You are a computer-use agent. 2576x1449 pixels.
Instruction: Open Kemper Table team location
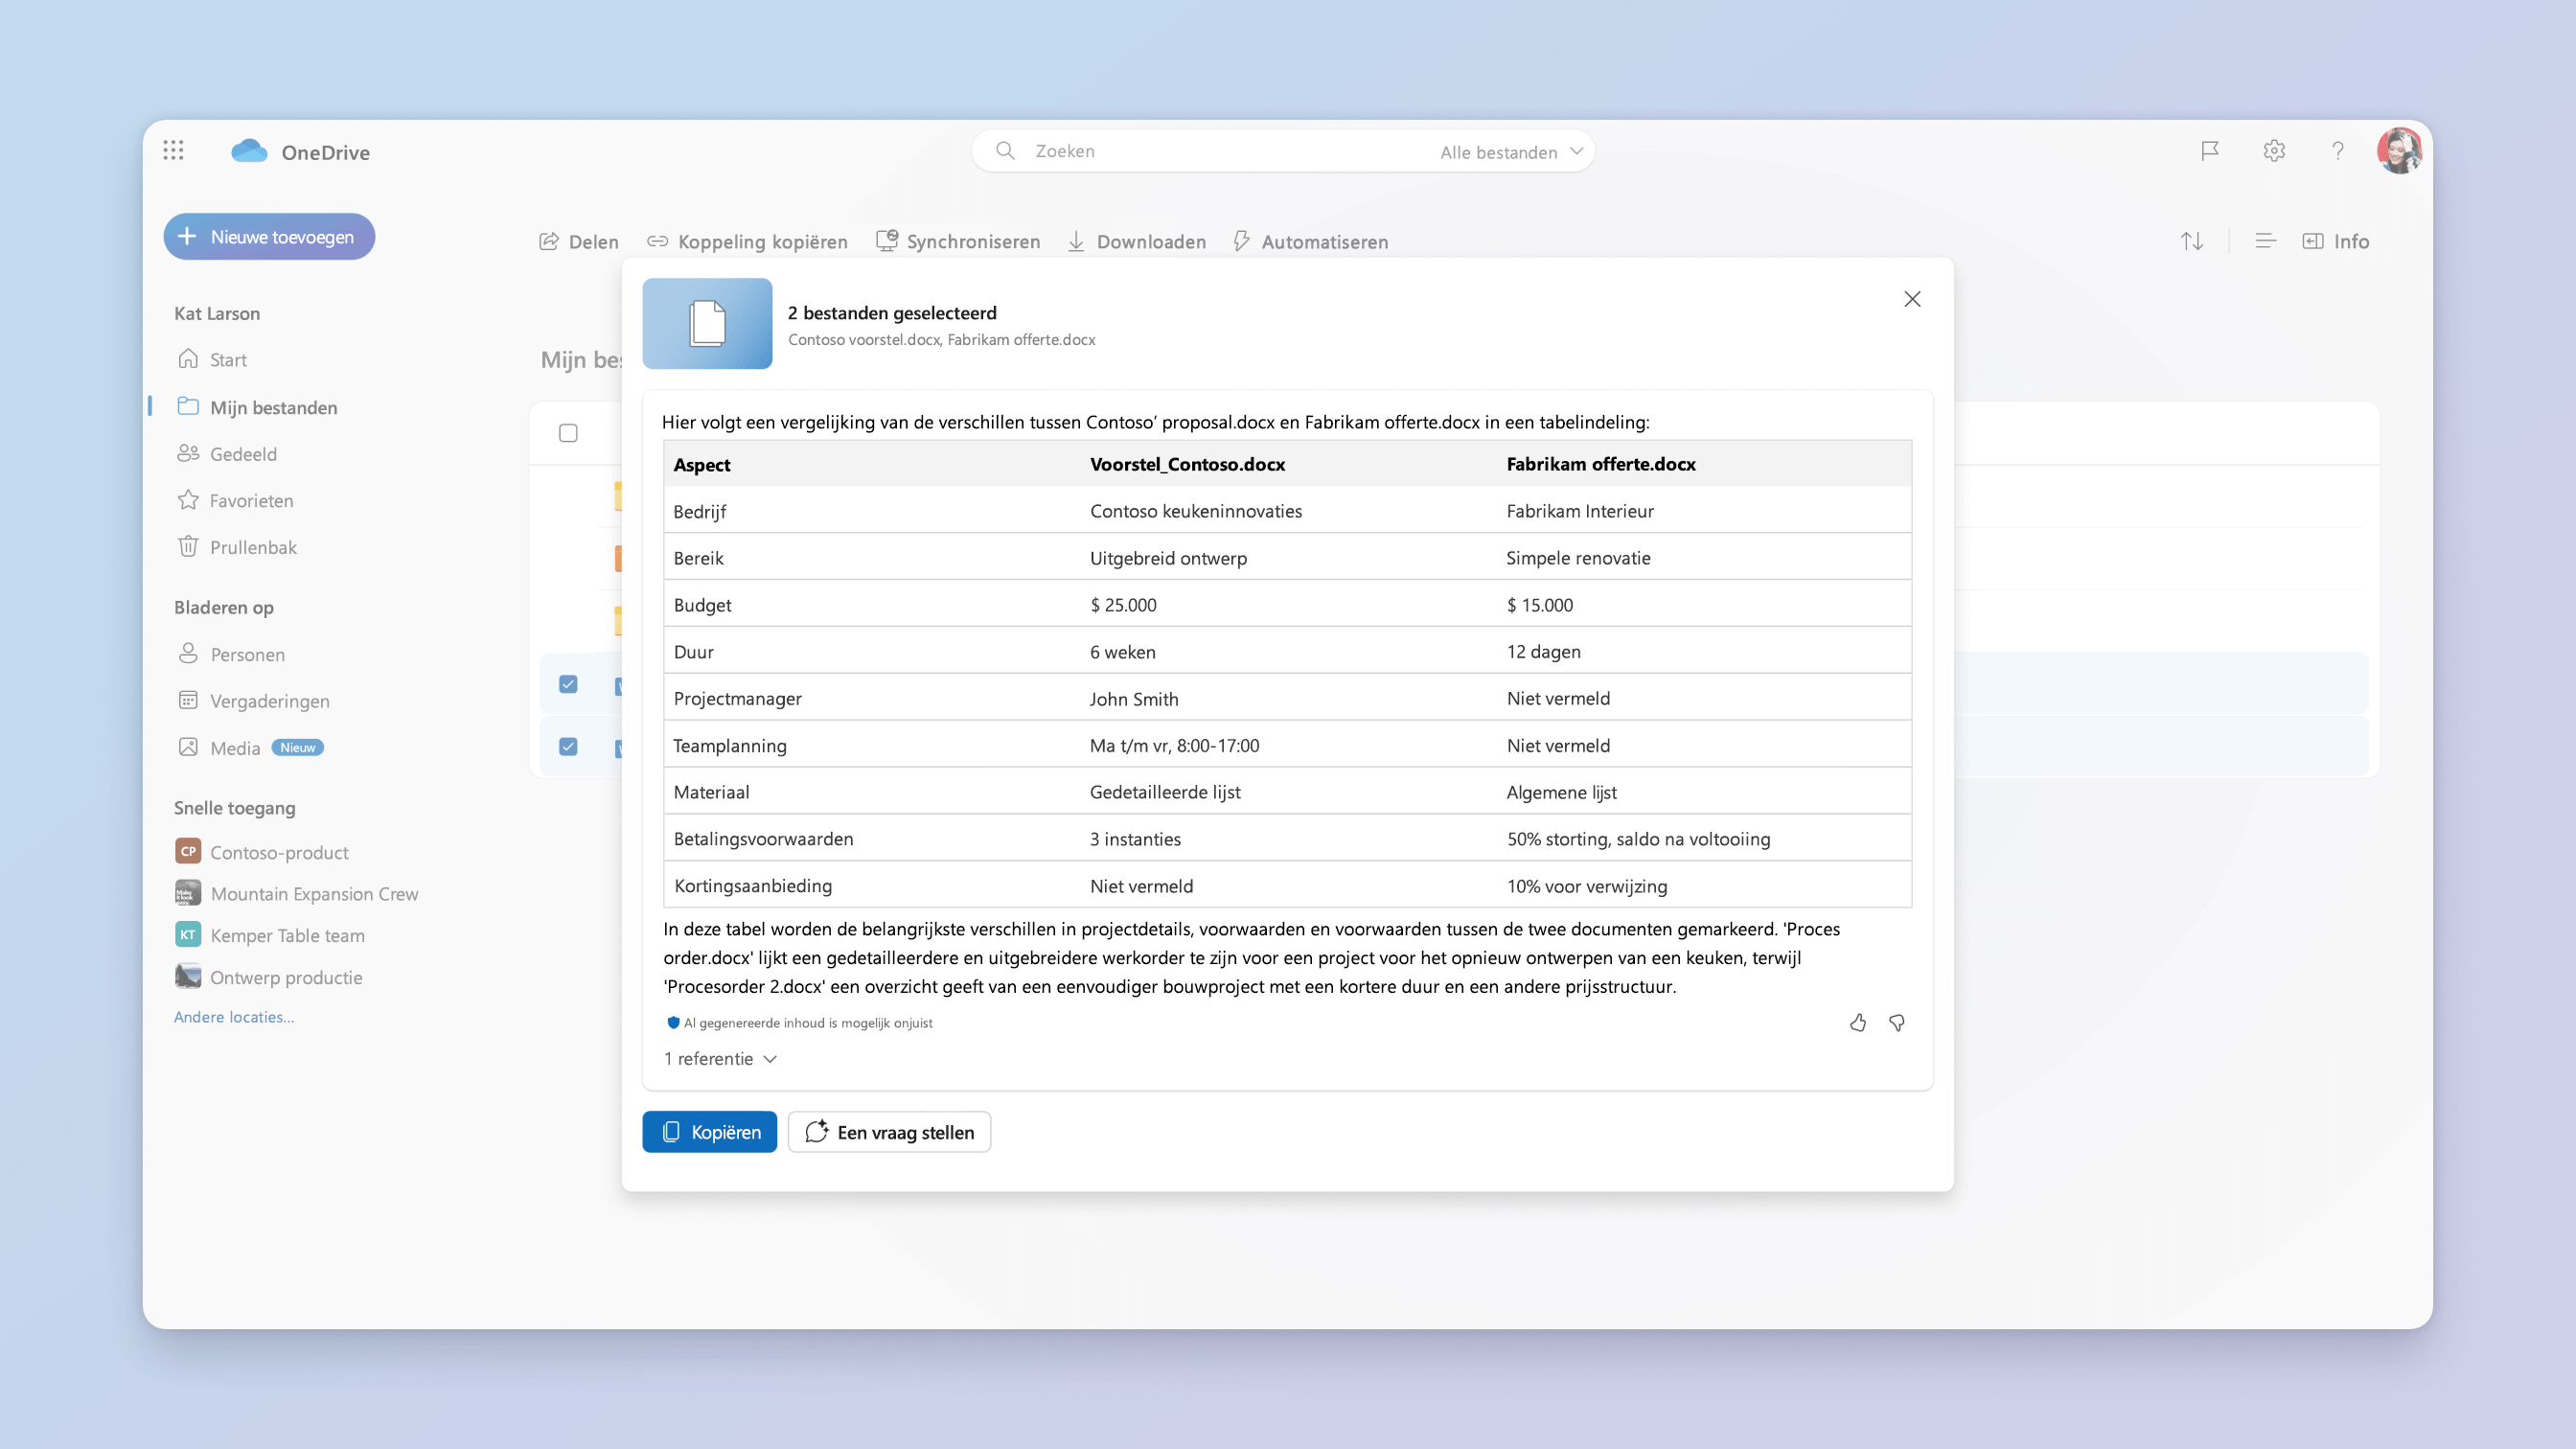click(270, 935)
